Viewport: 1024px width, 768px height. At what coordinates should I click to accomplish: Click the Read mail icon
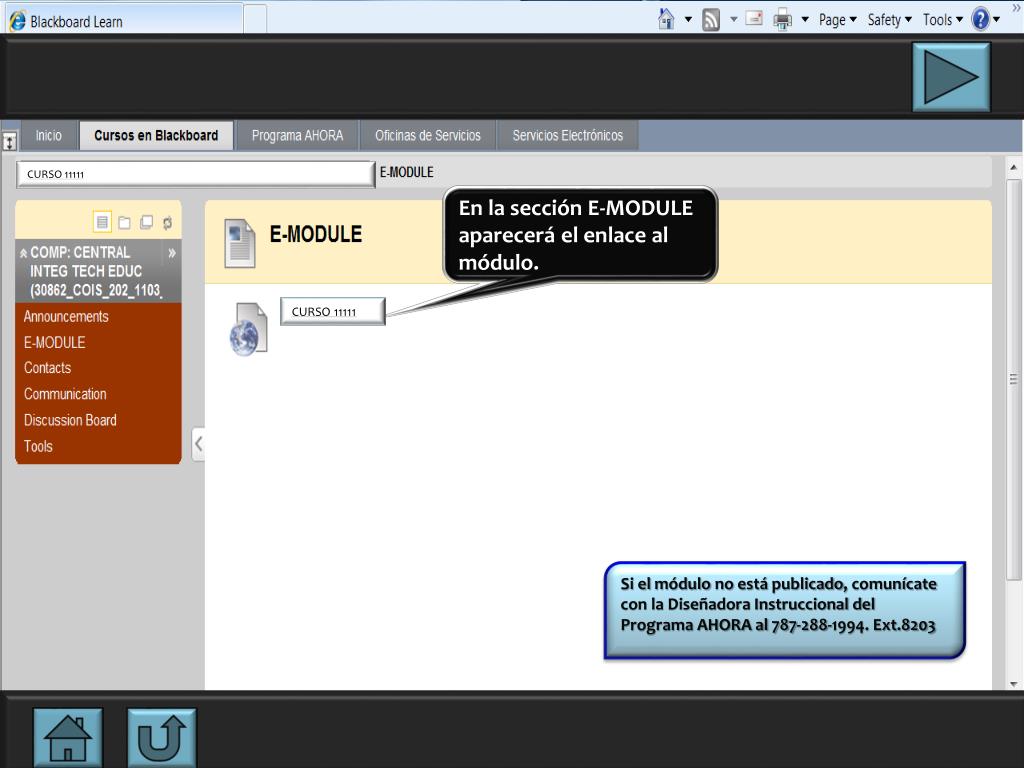point(754,19)
